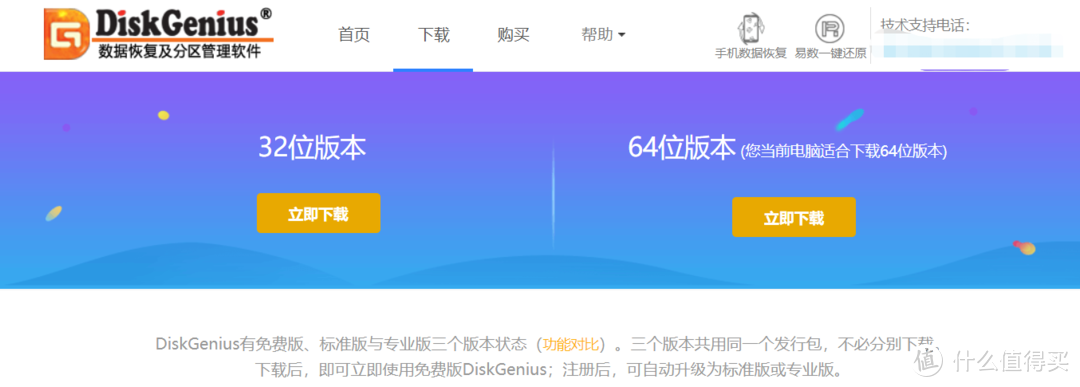The width and height of the screenshot is (1080, 387).
Task: Open the 易数一键还原 restore icon
Action: click(x=829, y=29)
